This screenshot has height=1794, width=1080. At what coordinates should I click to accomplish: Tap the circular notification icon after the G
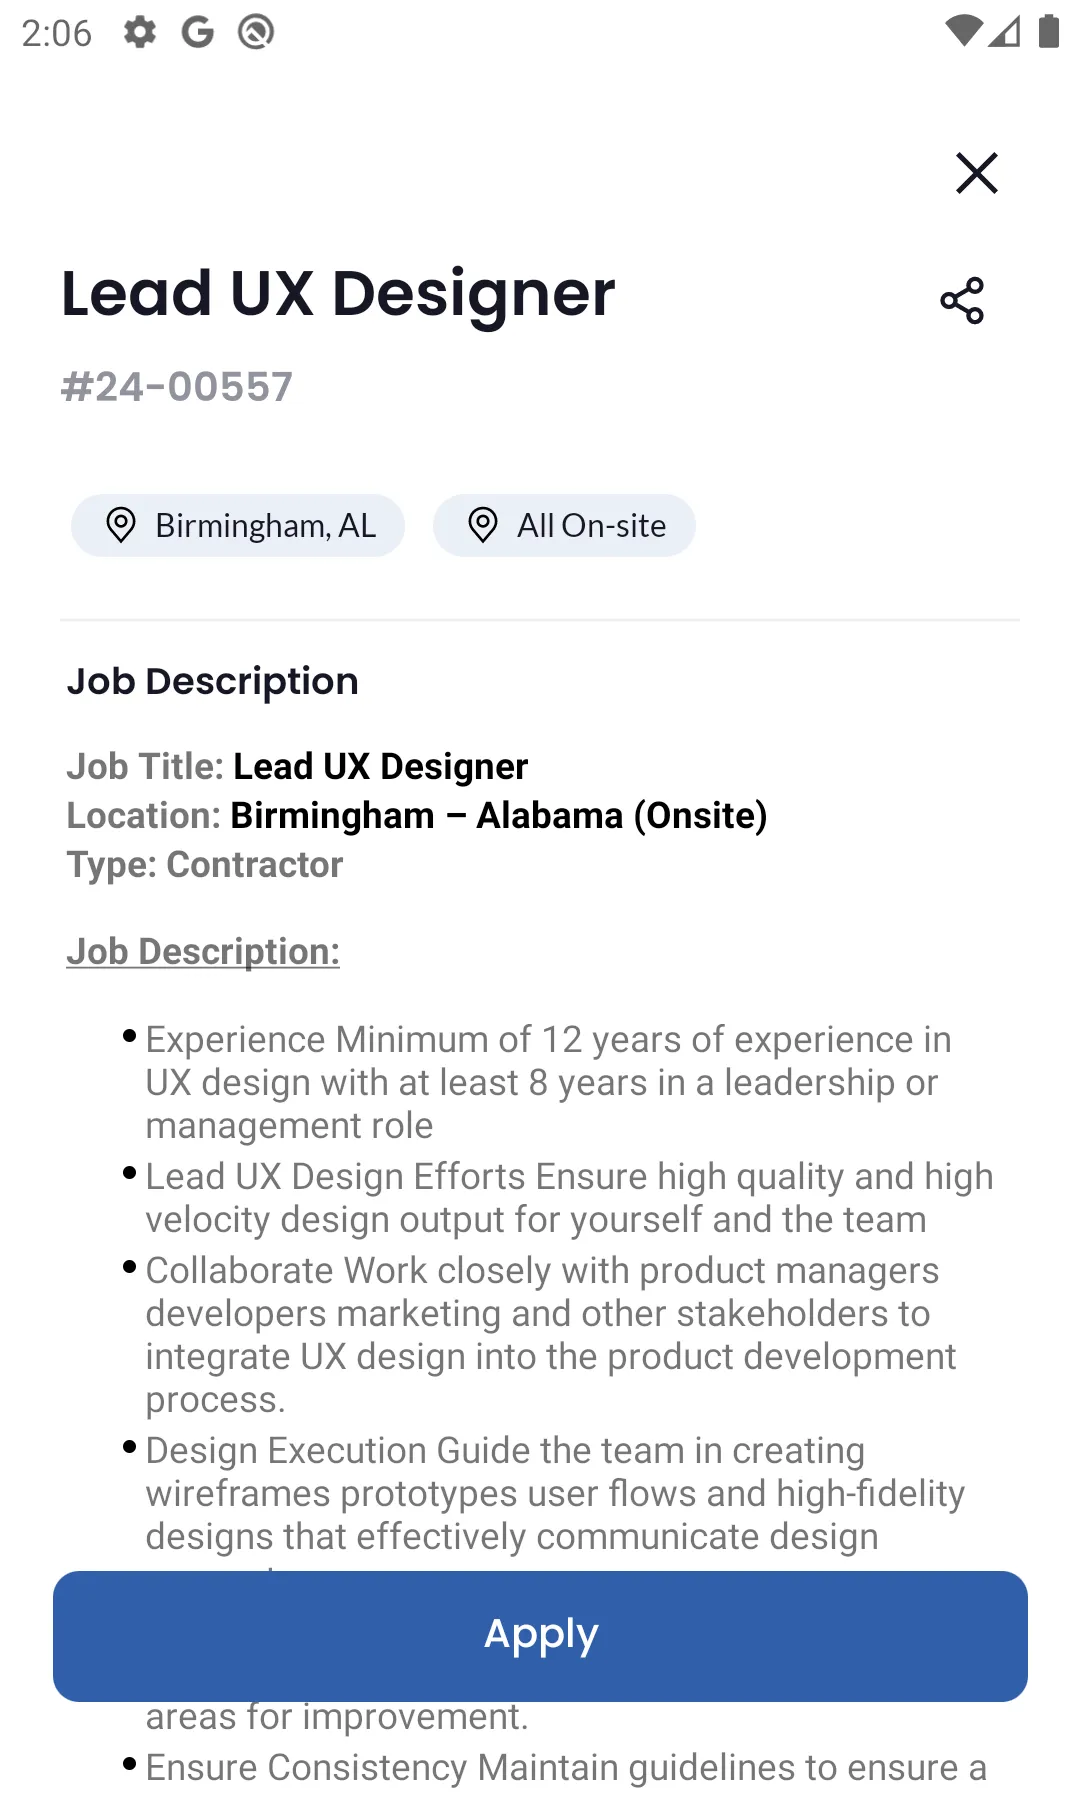[x=256, y=32]
